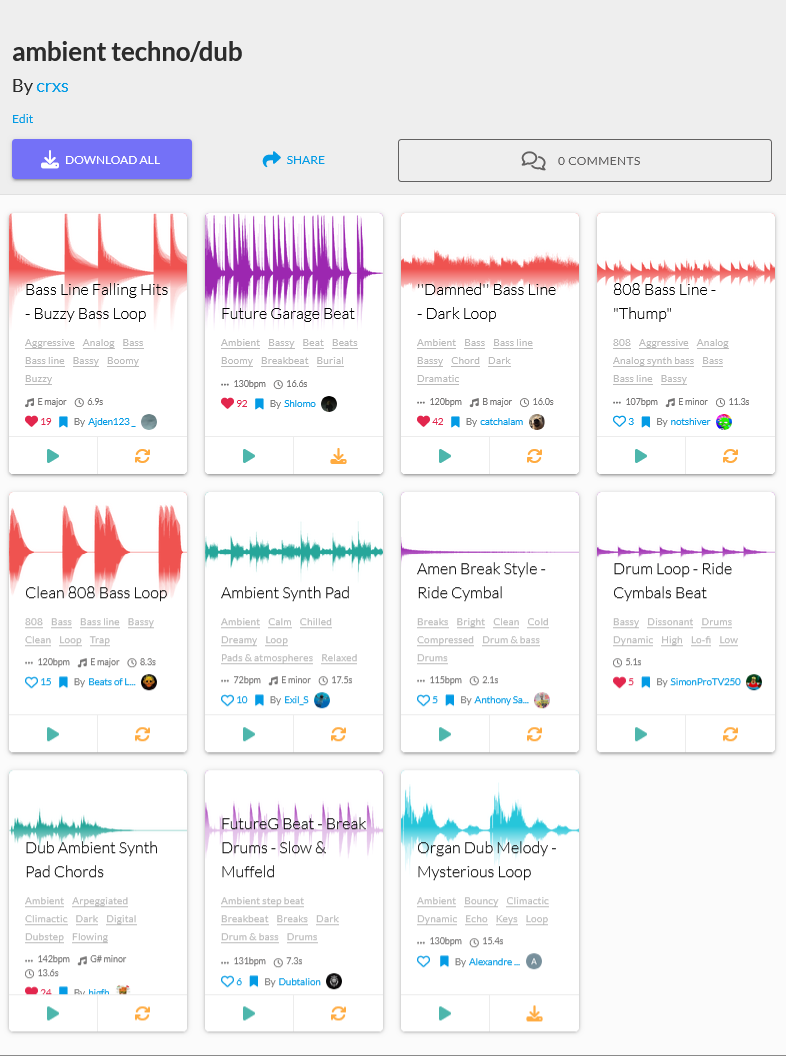The image size is (786, 1056).
Task: Like the 808 Bass Line Thump loop
Action: 619,422
